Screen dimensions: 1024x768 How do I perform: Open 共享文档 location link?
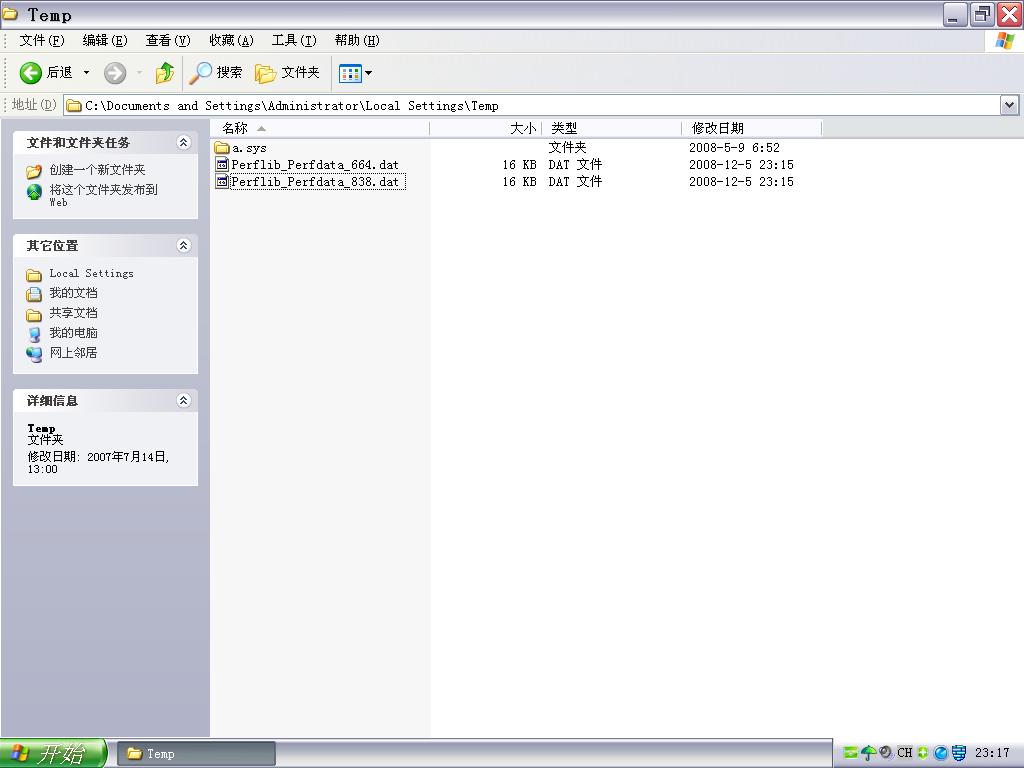(73, 313)
